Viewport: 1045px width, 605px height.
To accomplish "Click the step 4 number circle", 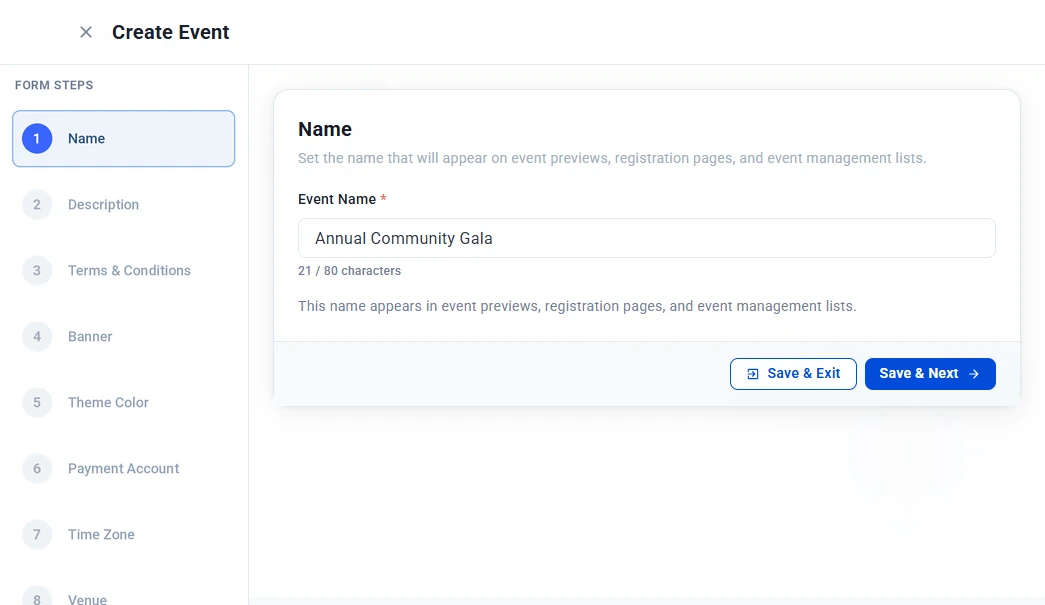I will [x=37, y=336].
